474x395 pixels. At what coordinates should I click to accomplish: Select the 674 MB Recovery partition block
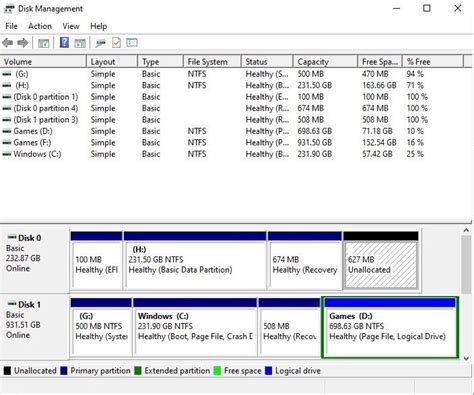click(305, 261)
